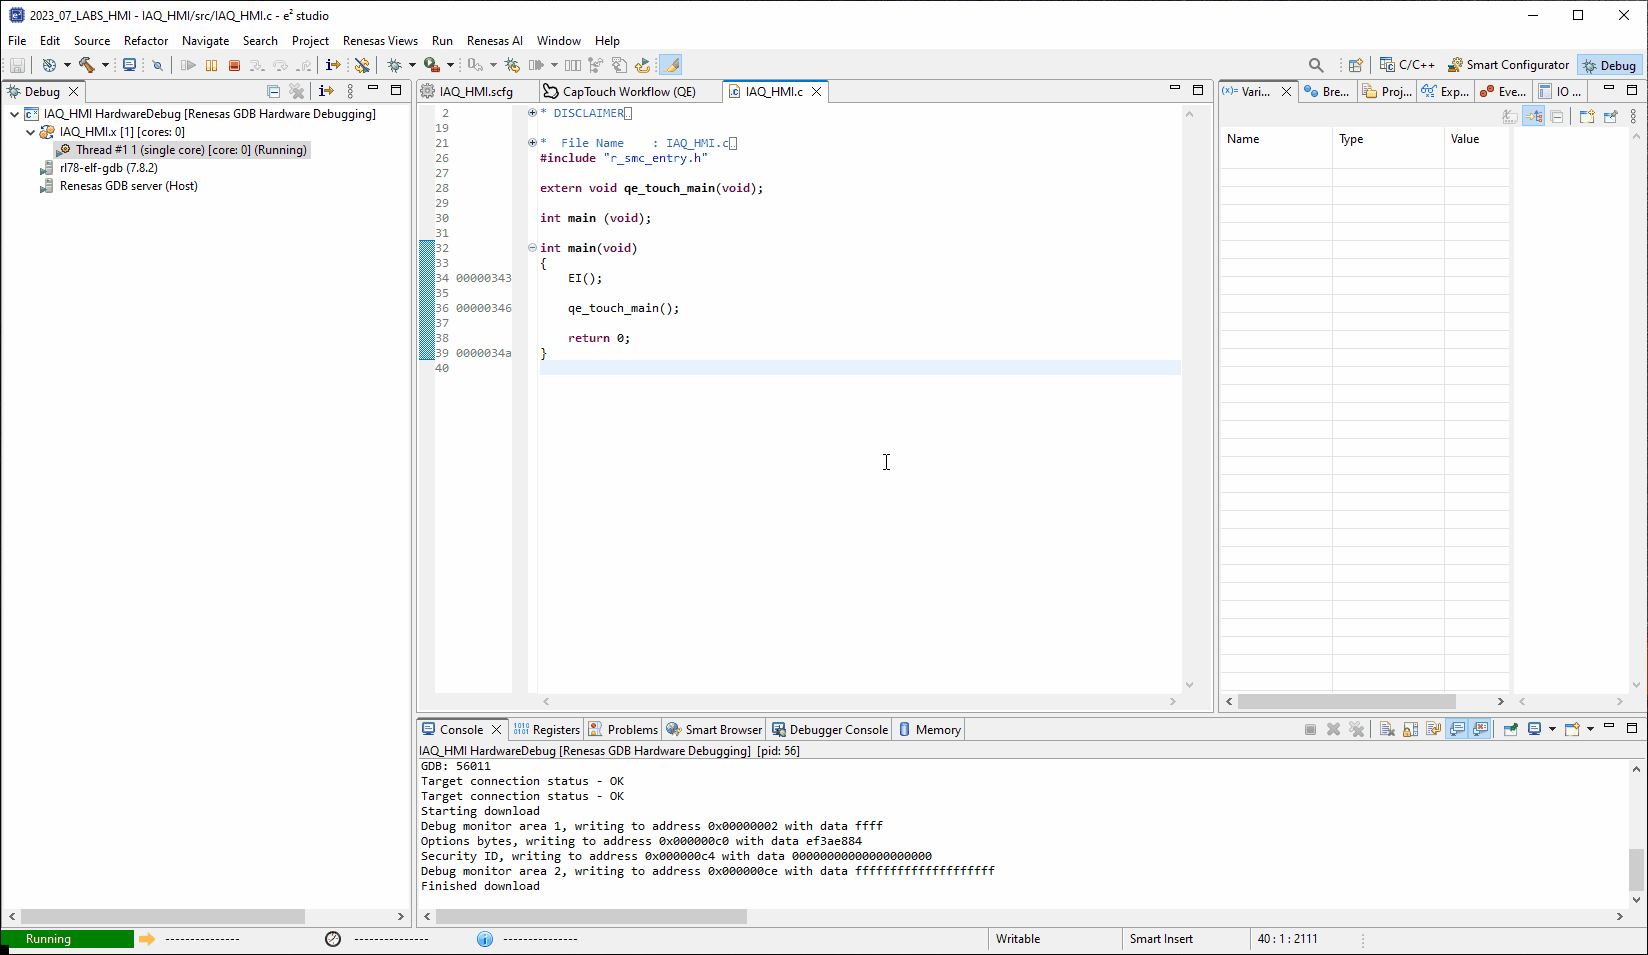Open the Debug launch dropdown arrow
This screenshot has width=1648, height=955.
(412, 65)
